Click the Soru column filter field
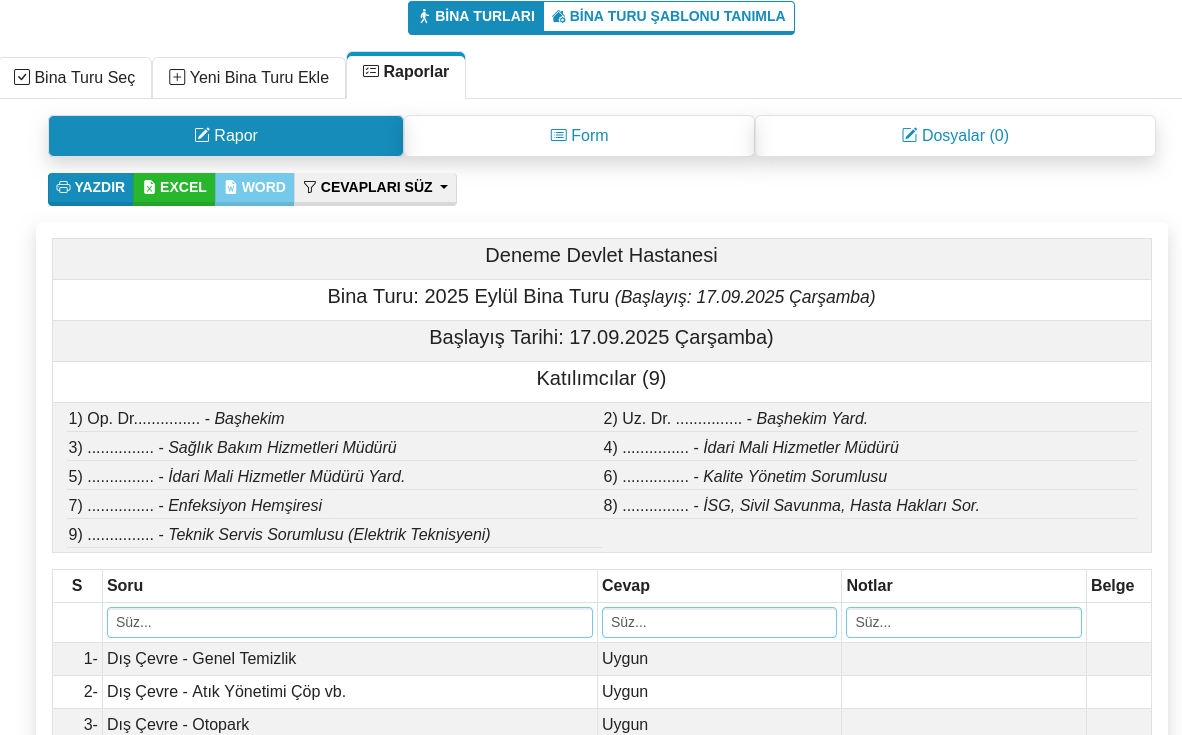Viewport: 1182px width, 735px height. (x=350, y=622)
